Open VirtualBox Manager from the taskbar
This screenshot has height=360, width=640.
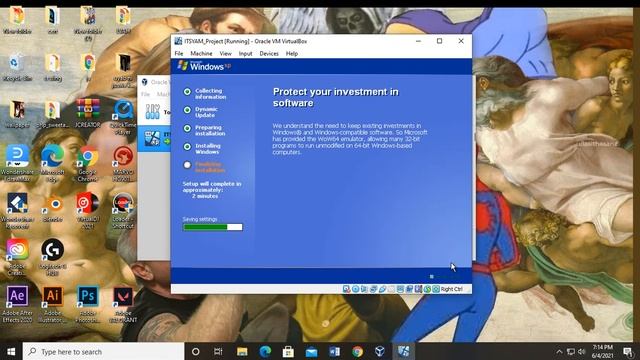[x=380, y=351]
